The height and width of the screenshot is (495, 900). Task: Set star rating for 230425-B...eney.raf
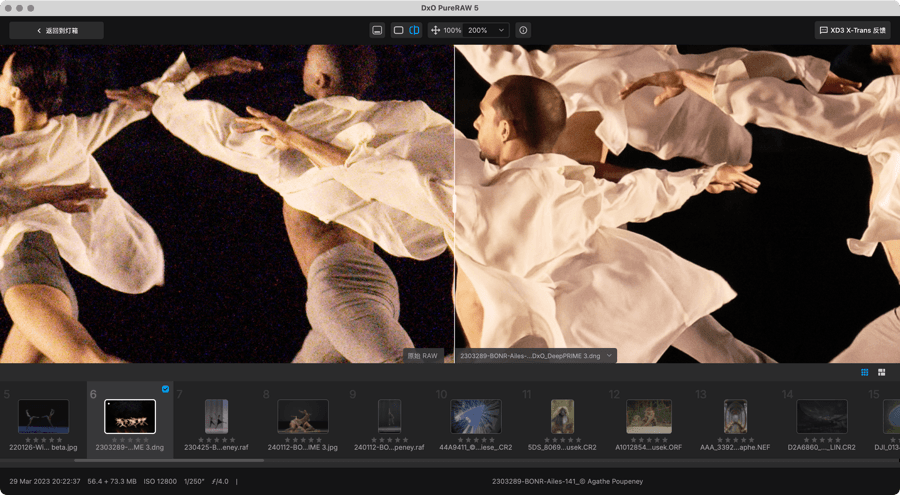(216, 440)
